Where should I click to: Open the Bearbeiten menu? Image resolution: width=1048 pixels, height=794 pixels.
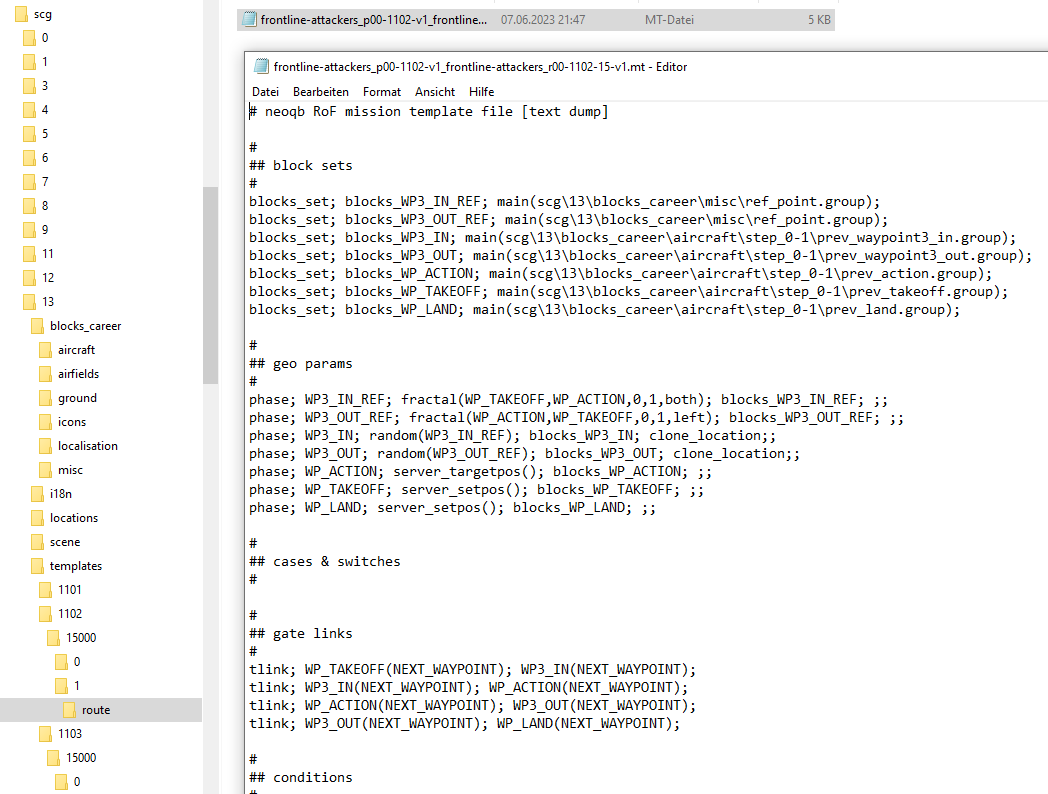321,92
